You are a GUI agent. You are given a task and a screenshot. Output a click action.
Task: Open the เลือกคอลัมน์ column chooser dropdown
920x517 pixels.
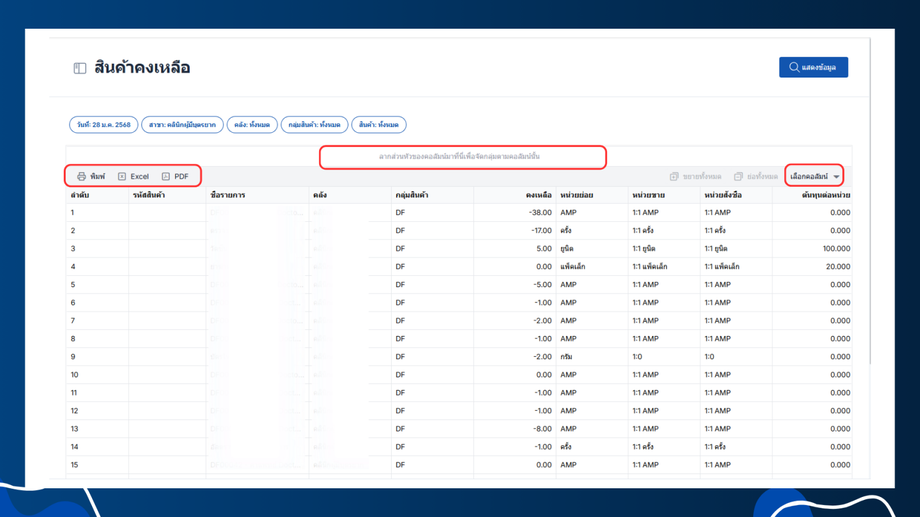[809, 177]
